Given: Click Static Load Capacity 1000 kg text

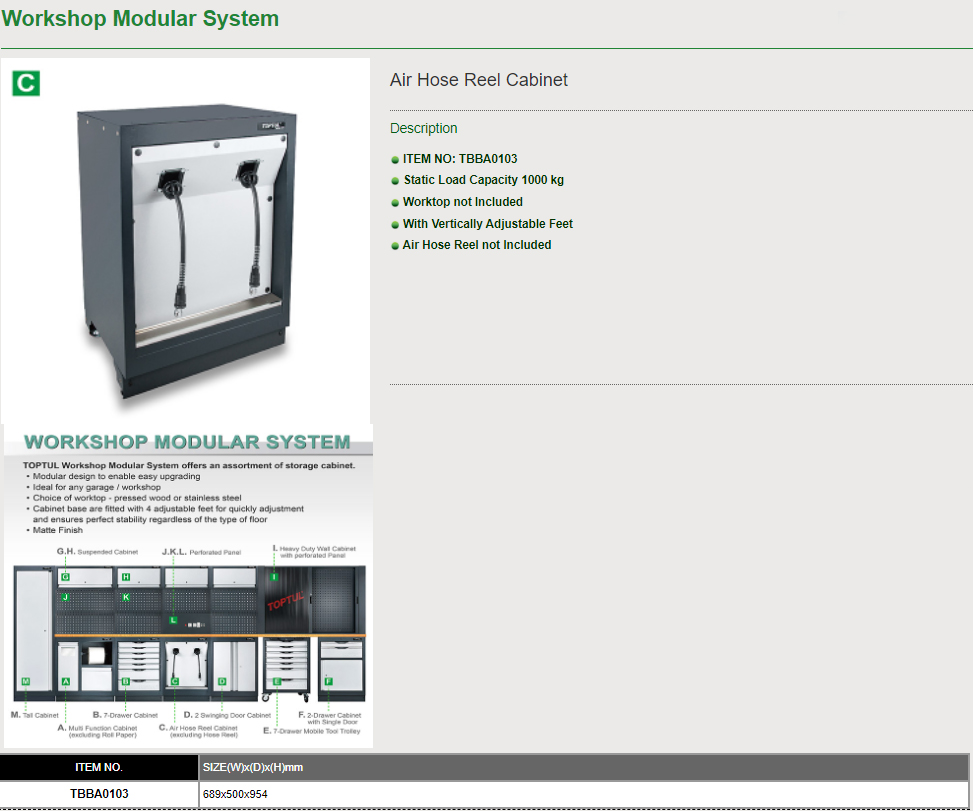Looking at the screenshot, I should (x=483, y=180).
